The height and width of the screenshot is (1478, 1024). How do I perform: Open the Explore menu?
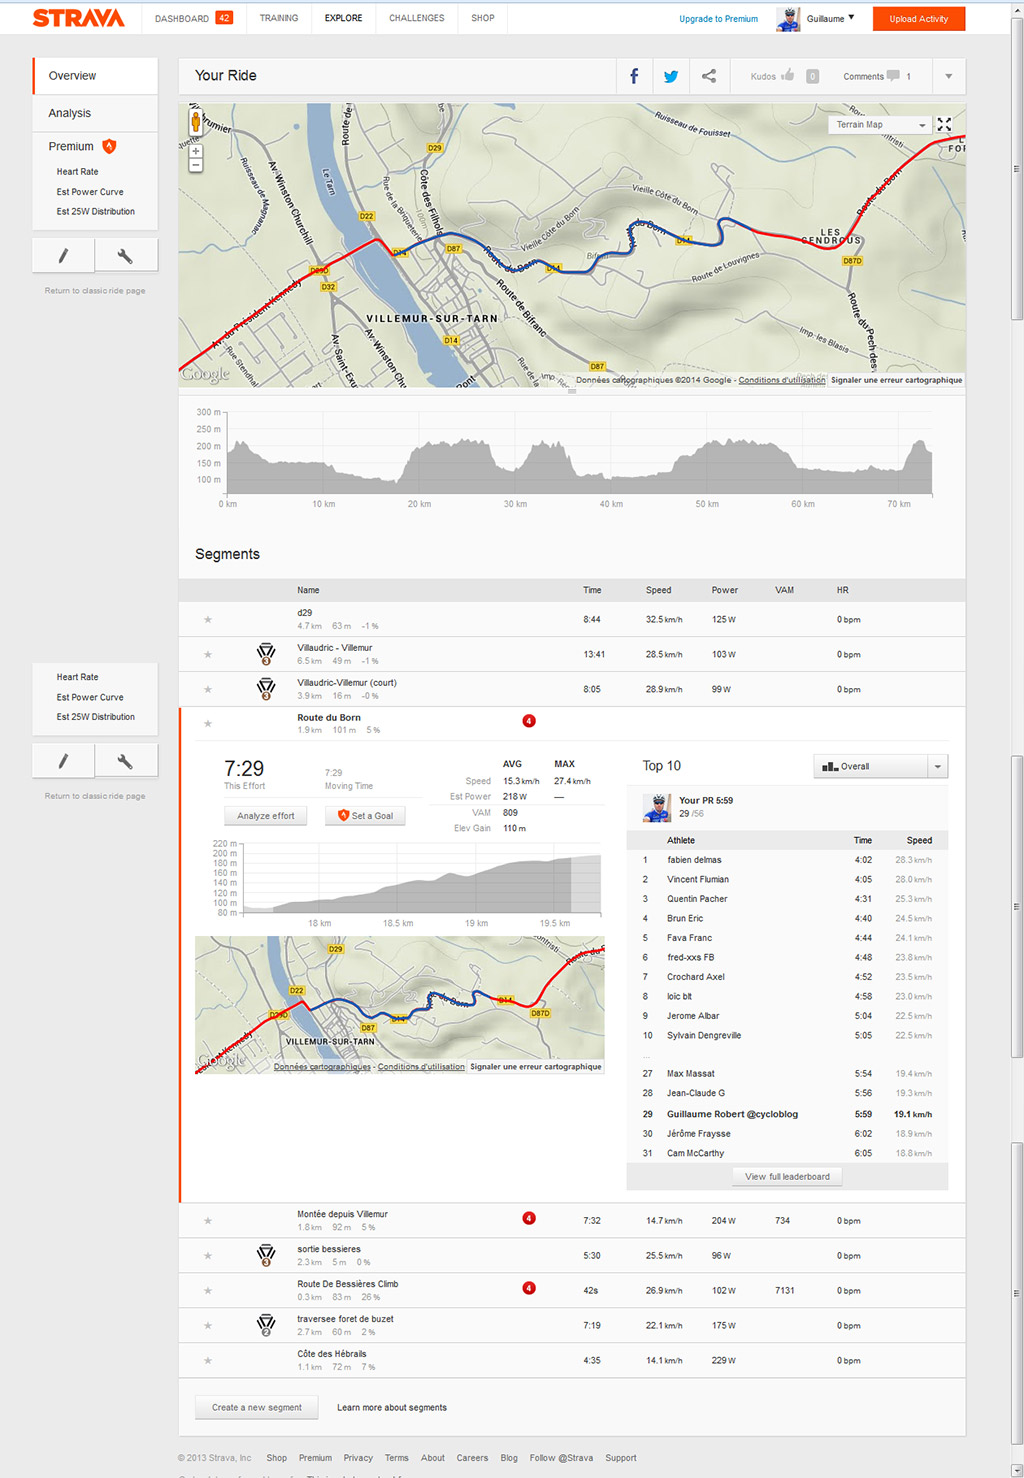[x=344, y=18]
